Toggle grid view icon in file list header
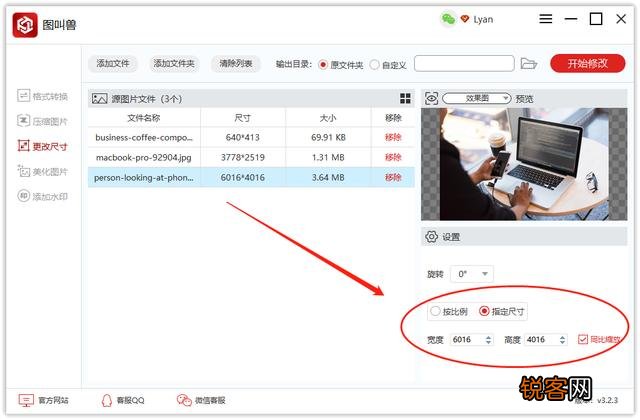The image size is (640, 420). pyautogui.click(x=405, y=98)
